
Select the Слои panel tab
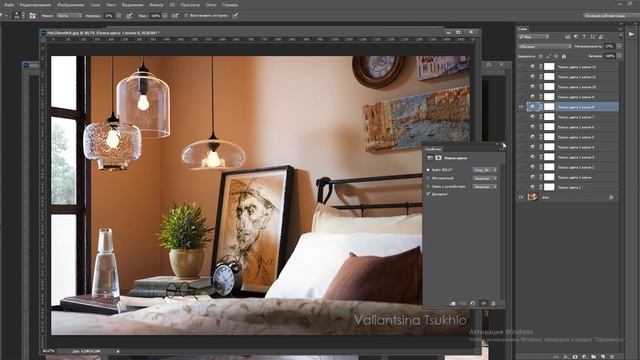522,29
